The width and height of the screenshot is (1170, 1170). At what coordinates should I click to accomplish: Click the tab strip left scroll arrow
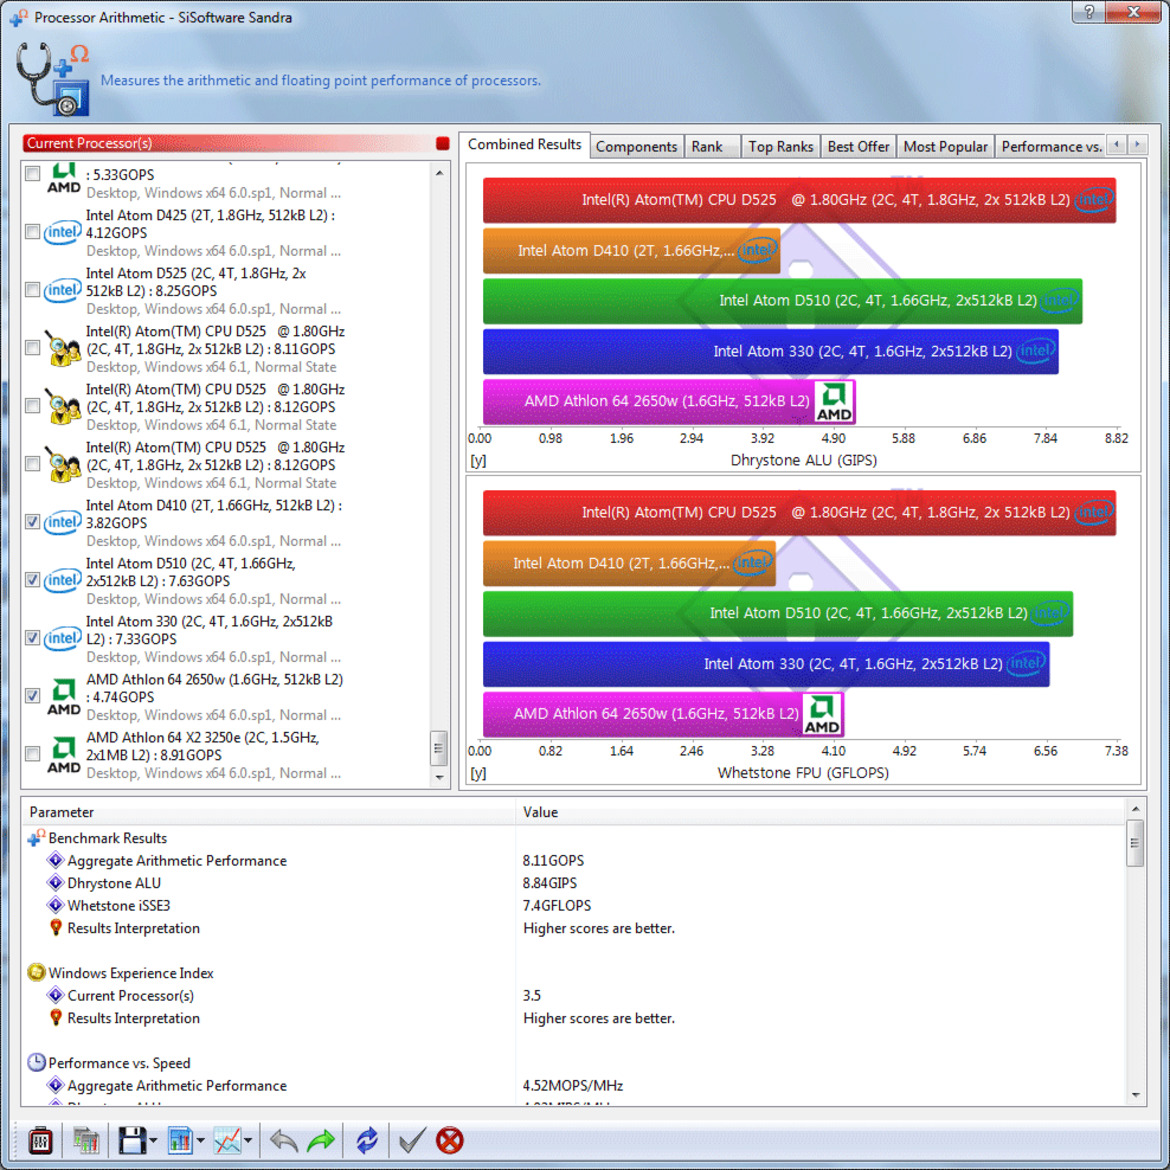tap(1116, 145)
